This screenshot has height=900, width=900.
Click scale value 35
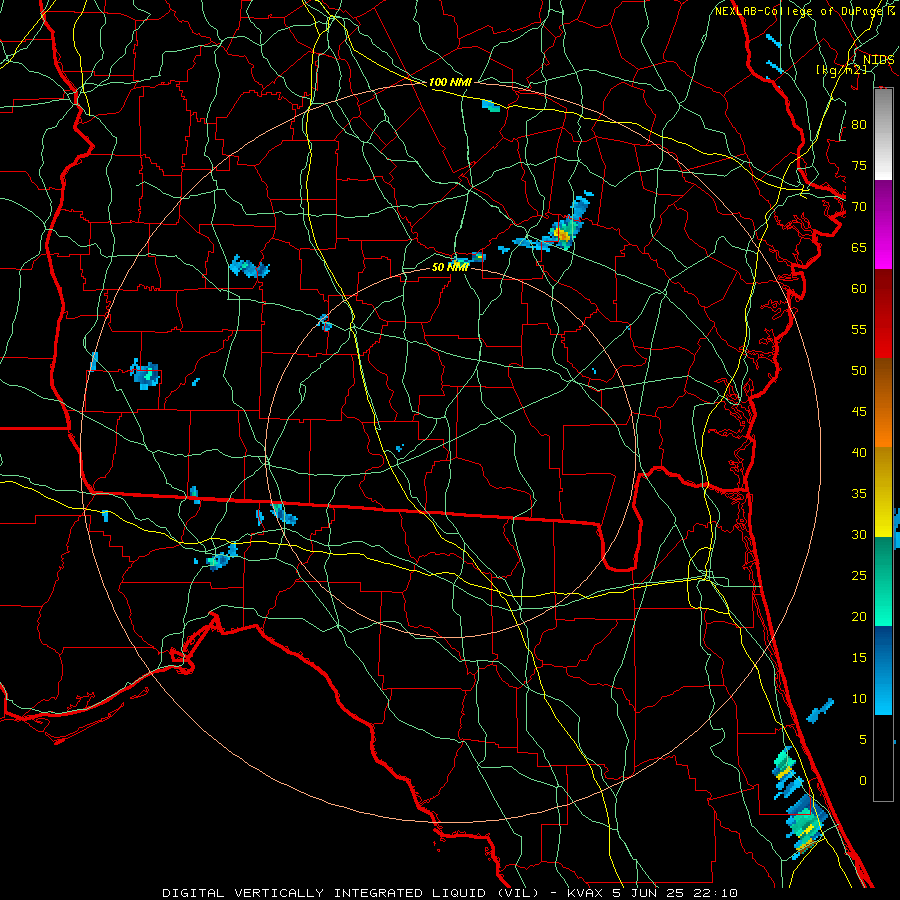(x=859, y=494)
